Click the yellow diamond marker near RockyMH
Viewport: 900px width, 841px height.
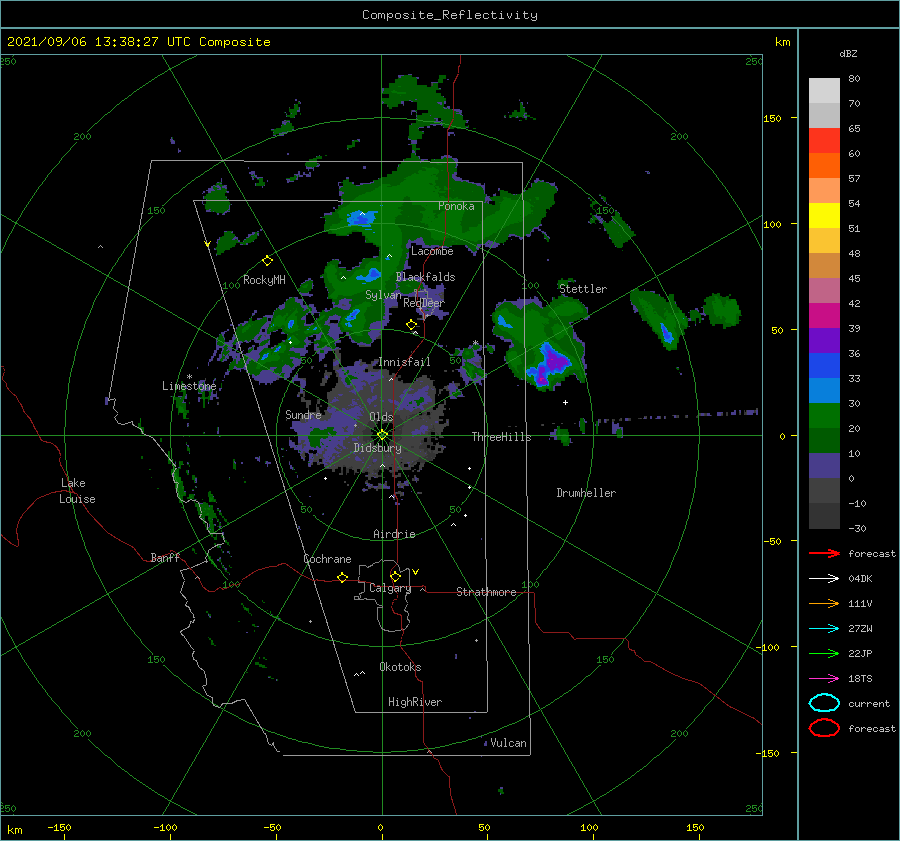[267, 261]
